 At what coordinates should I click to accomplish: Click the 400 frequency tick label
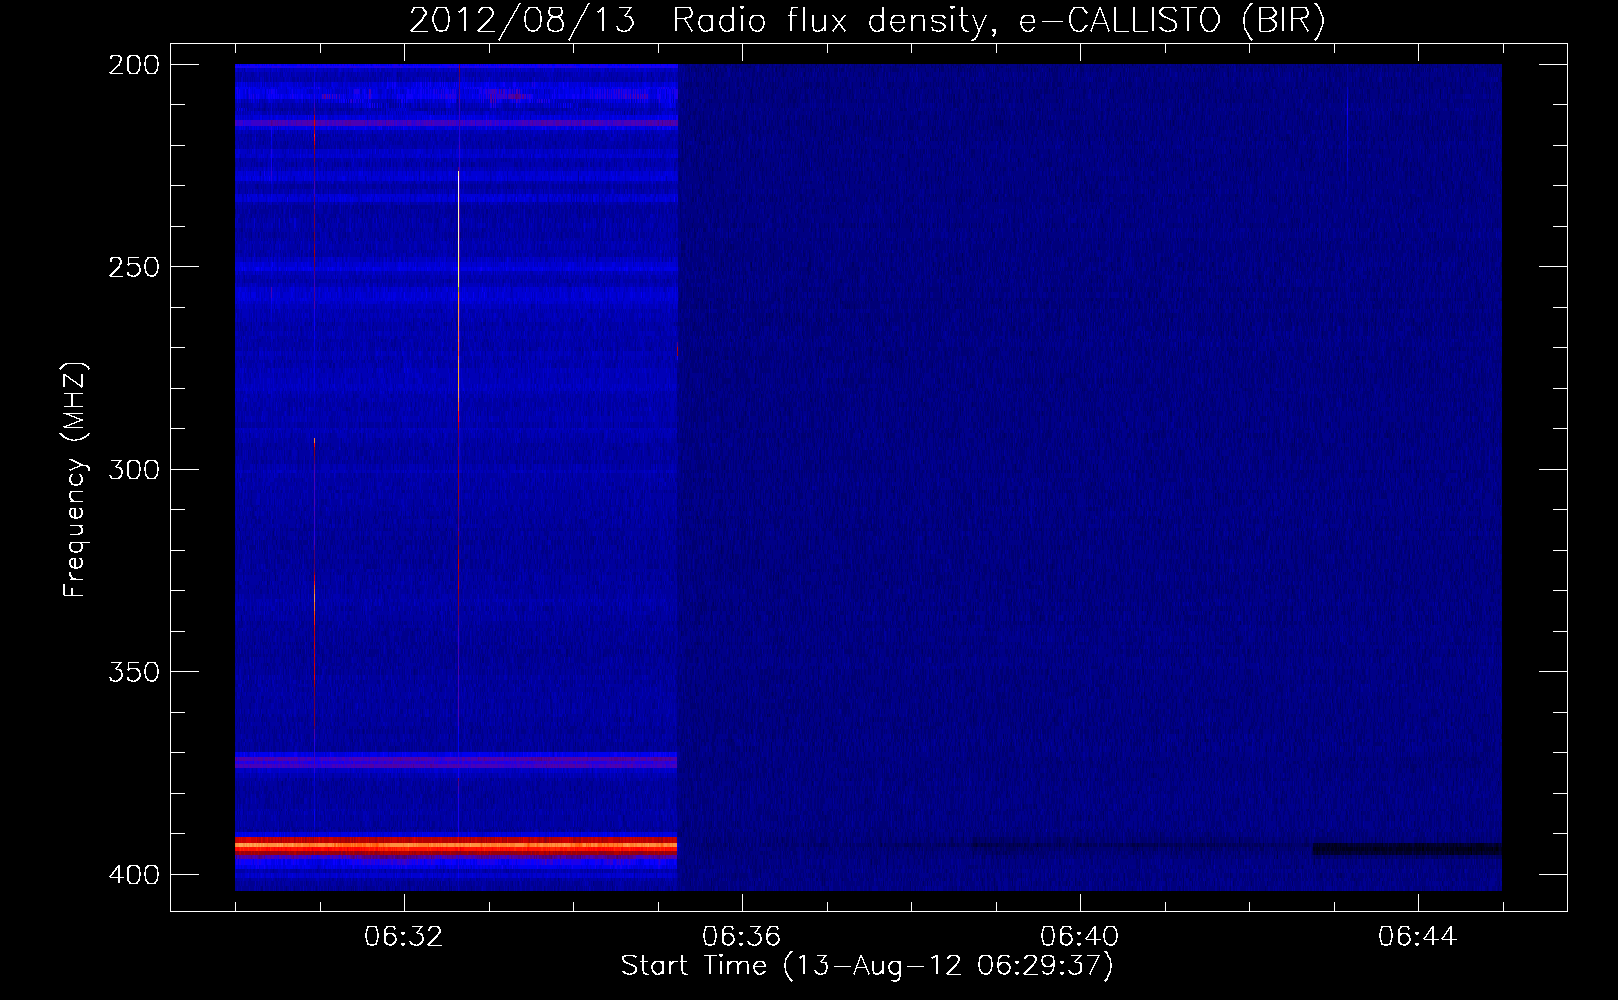[134, 875]
